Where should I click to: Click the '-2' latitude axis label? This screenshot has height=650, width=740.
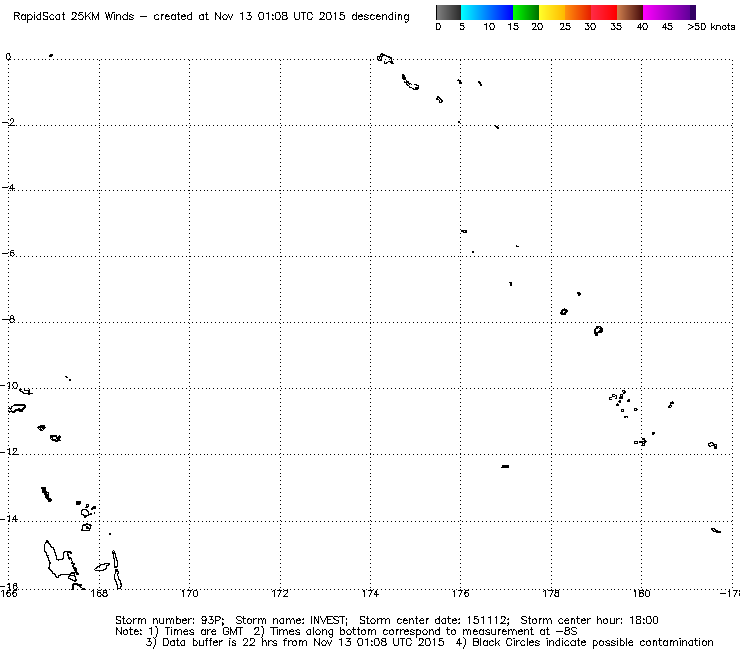click(x=8, y=122)
